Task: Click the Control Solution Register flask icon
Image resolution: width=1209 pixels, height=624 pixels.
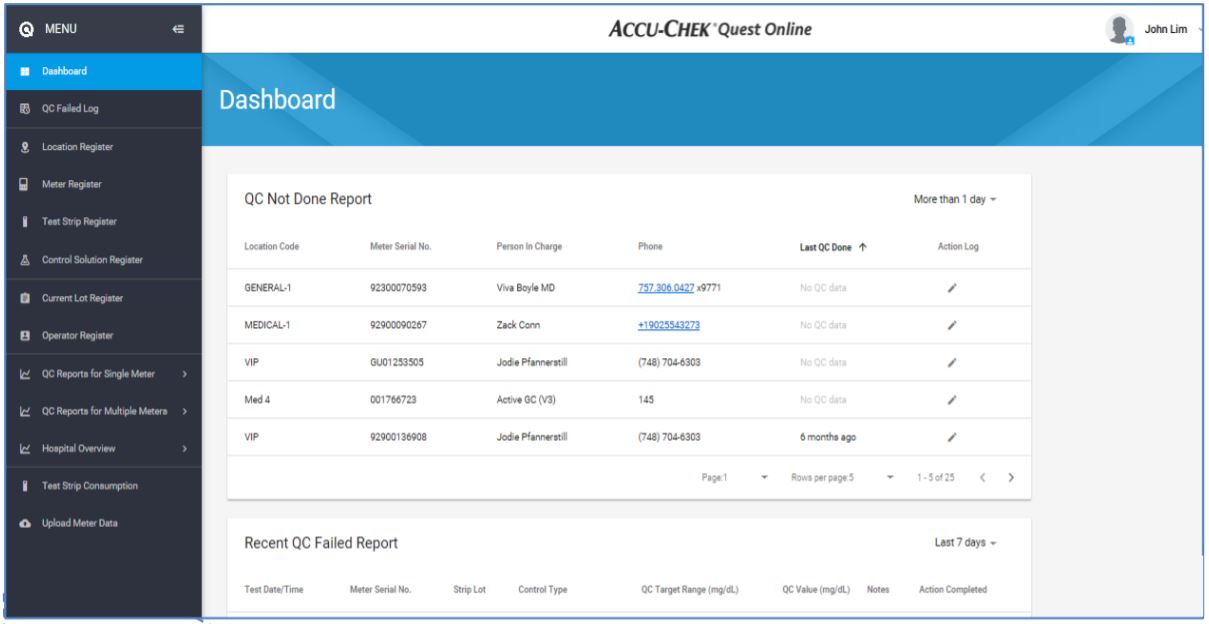Action: [23, 260]
